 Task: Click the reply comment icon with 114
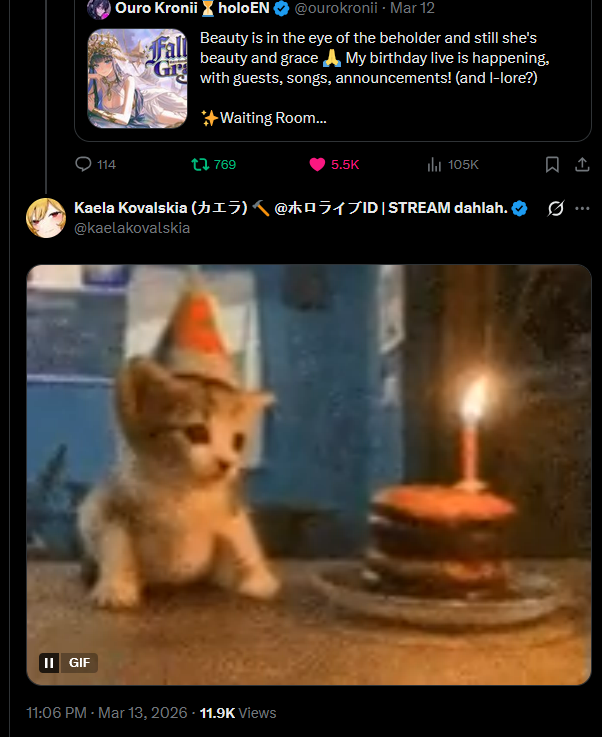[84, 165]
